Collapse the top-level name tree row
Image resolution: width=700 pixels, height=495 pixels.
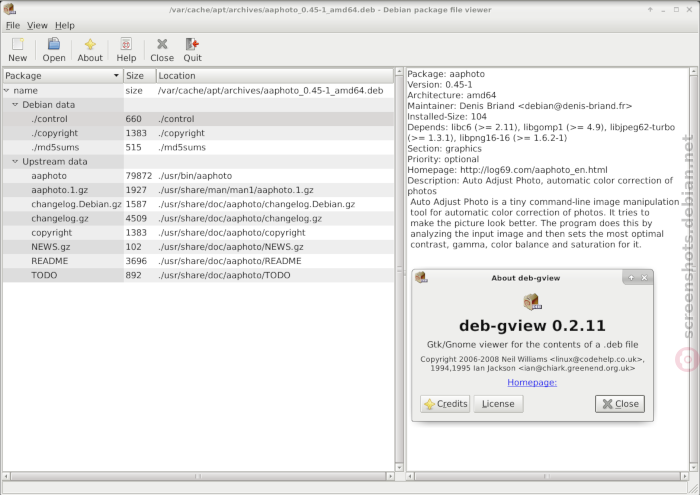coord(7,90)
